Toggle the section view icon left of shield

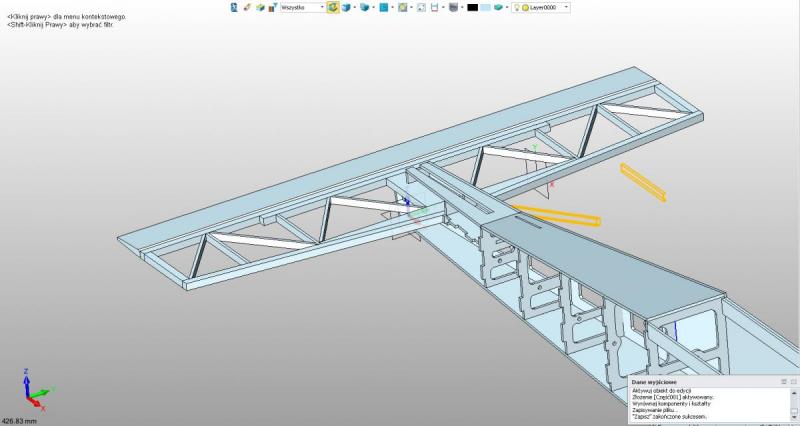coord(438,7)
